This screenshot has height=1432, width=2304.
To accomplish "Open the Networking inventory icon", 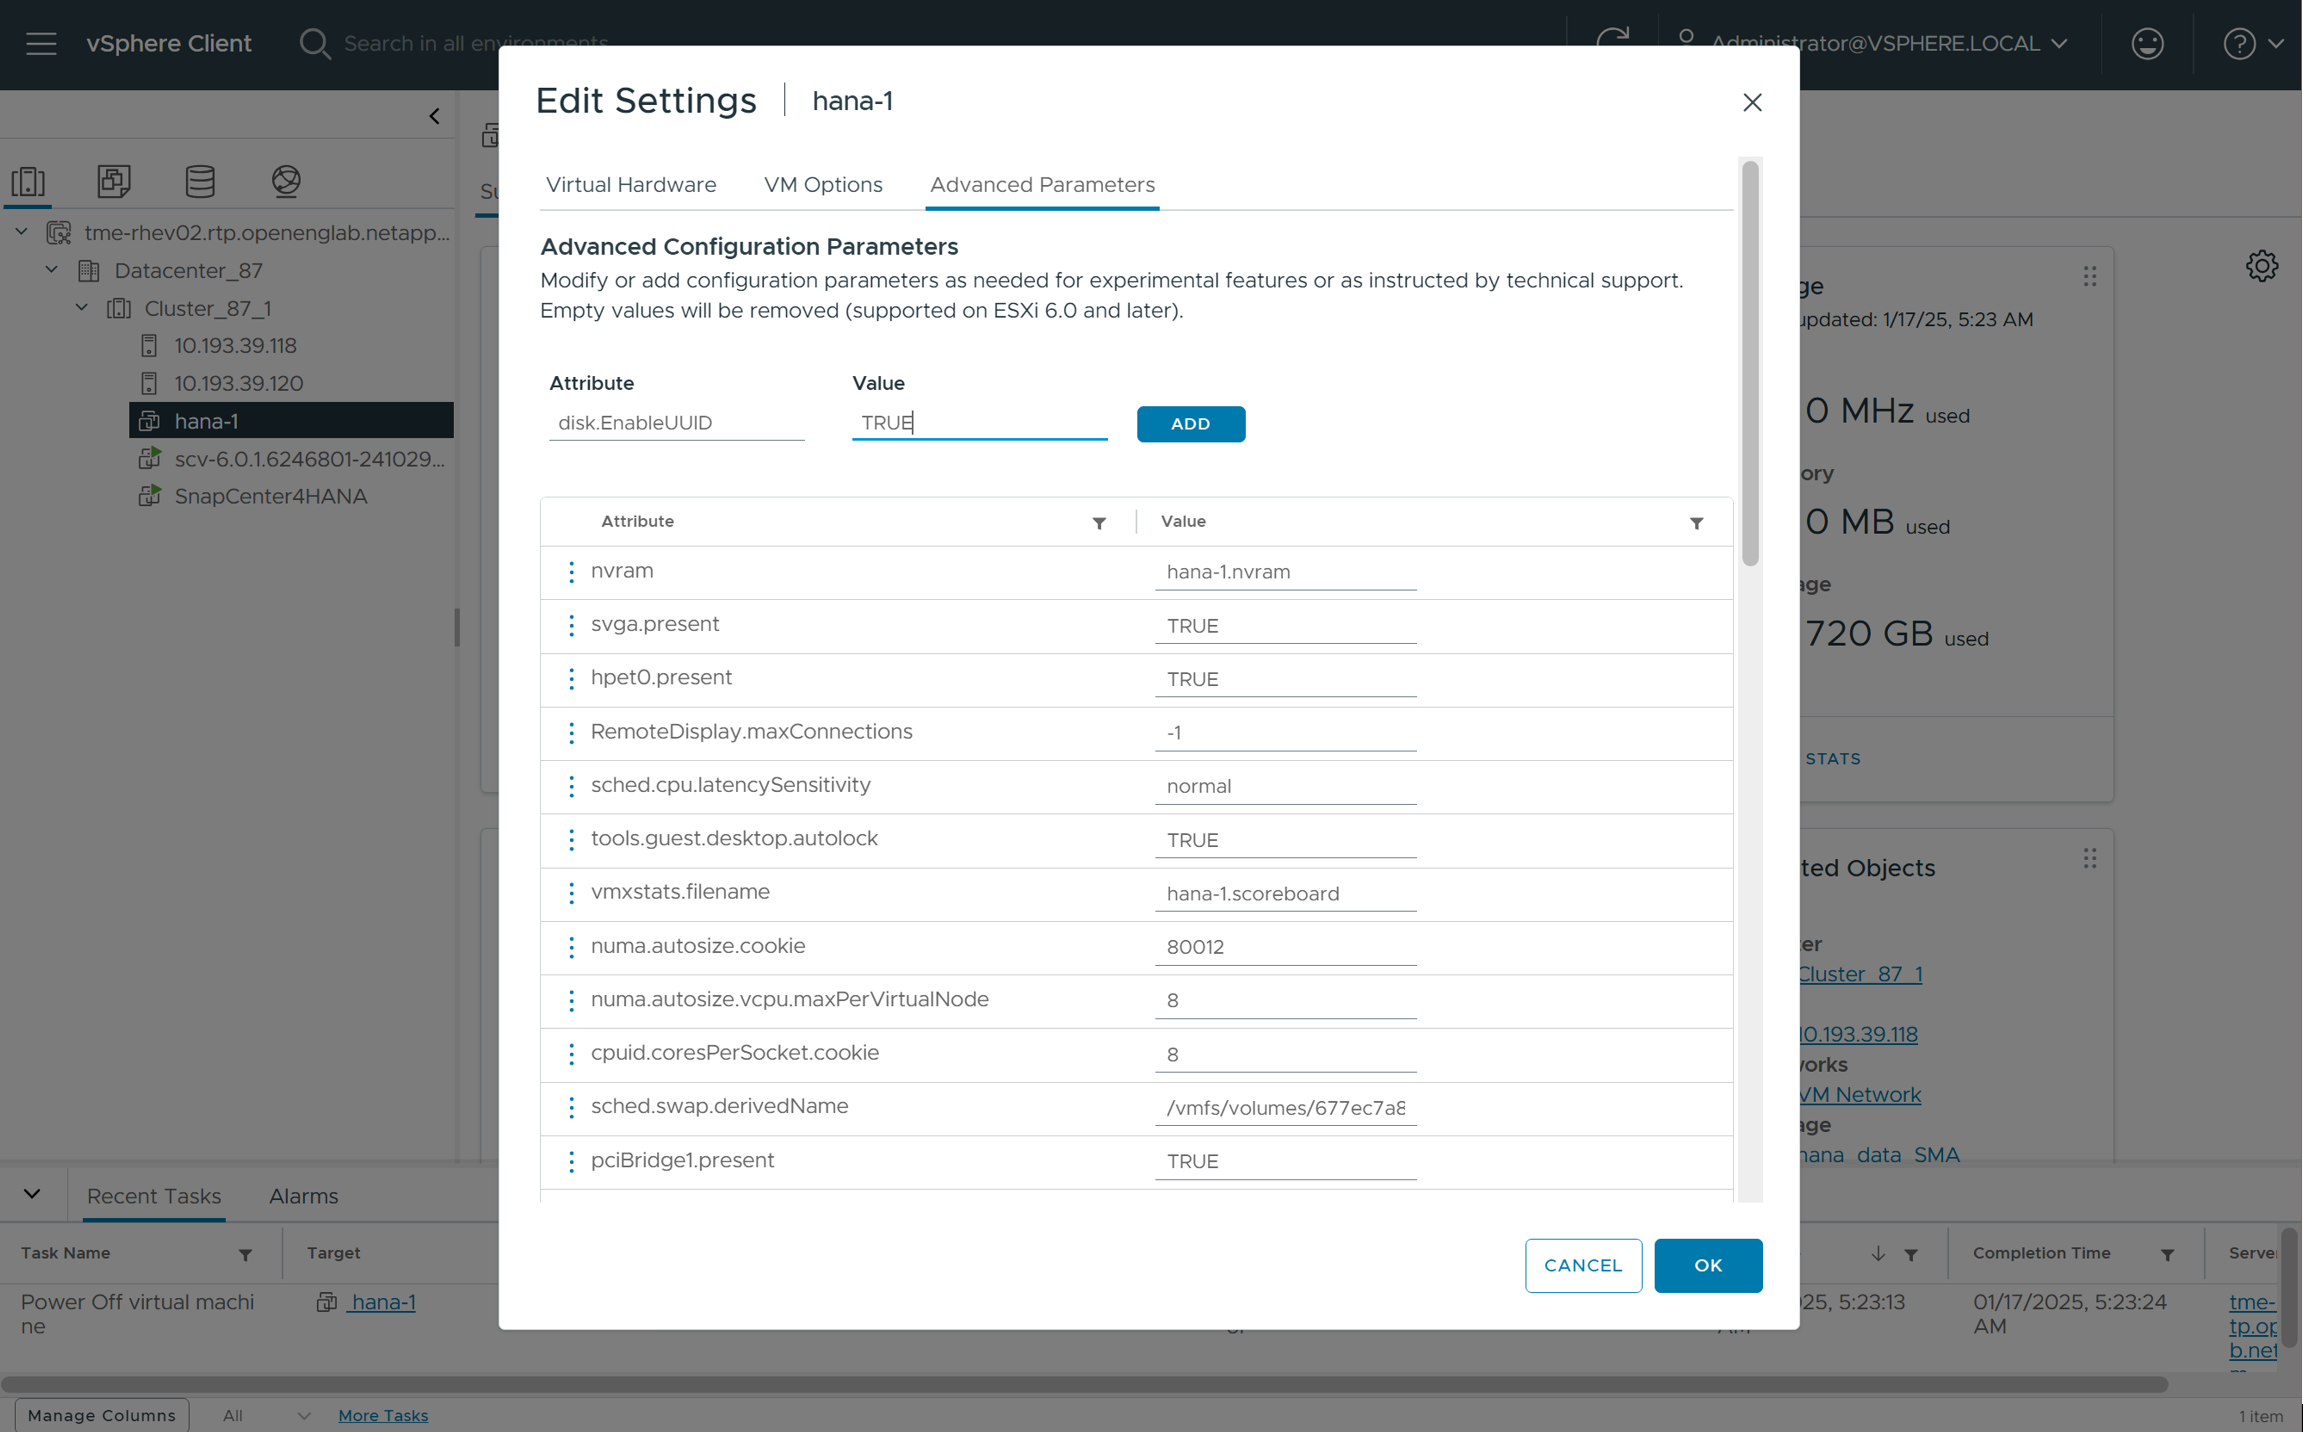I will click(286, 181).
